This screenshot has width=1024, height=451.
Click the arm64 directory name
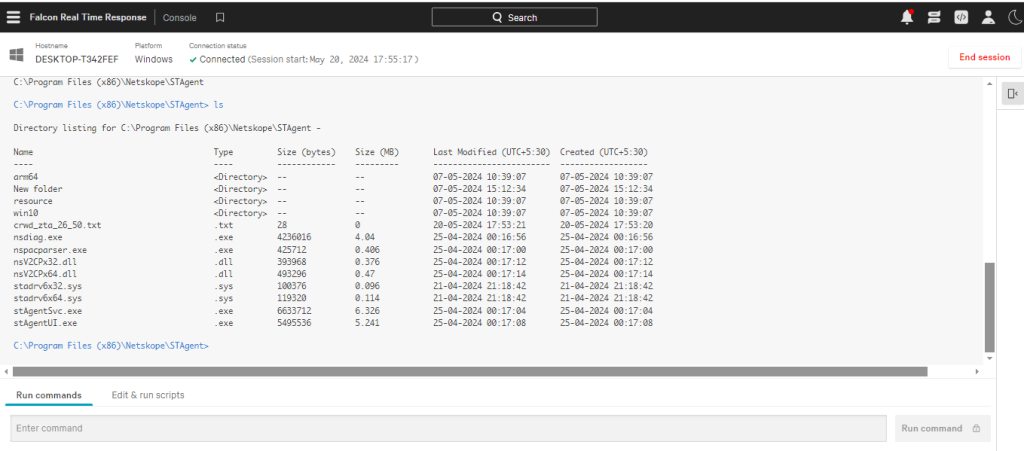(25, 177)
